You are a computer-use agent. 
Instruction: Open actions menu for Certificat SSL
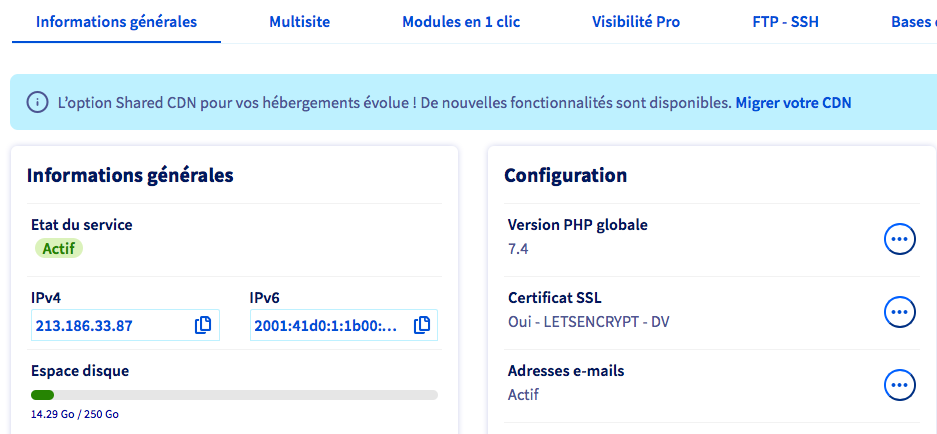click(x=900, y=312)
